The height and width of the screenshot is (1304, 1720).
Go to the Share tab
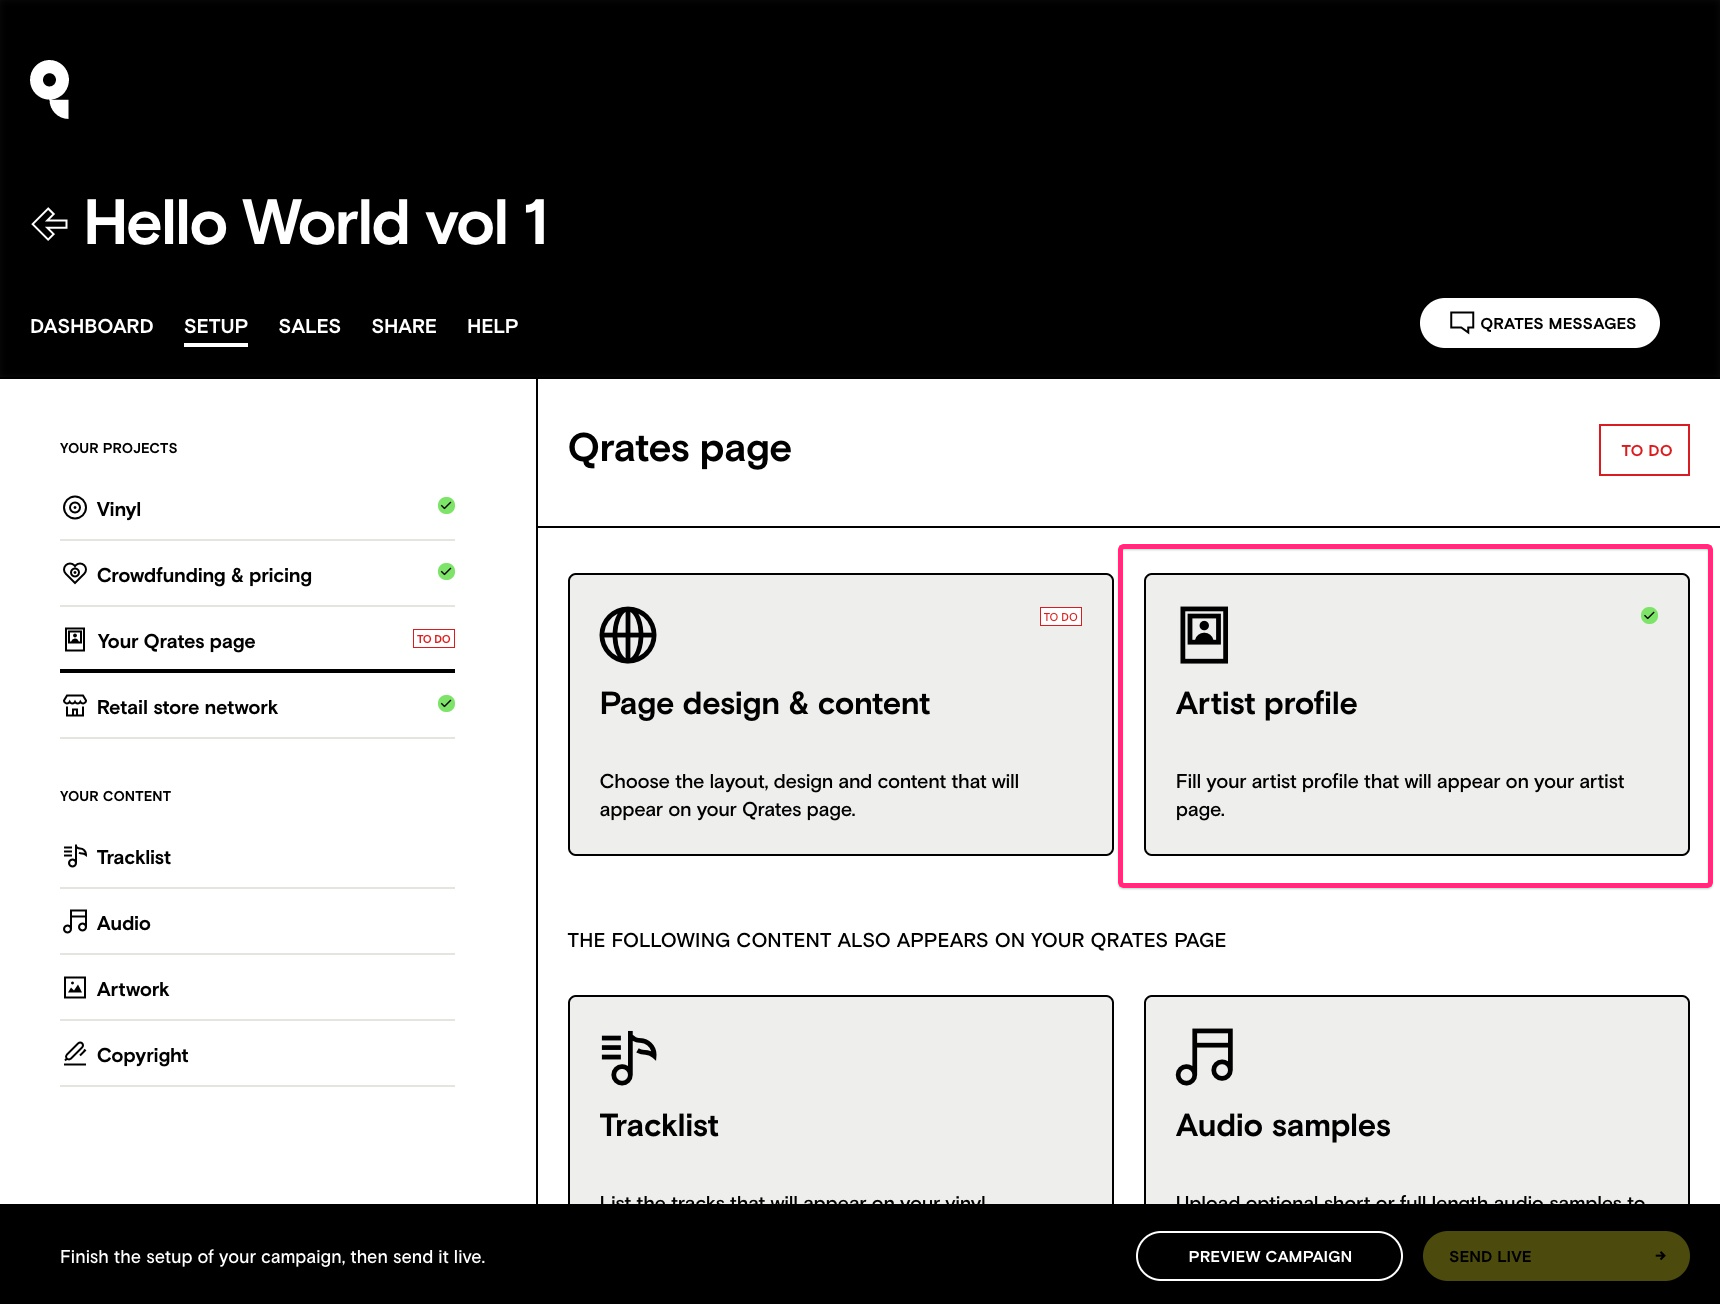pos(404,326)
